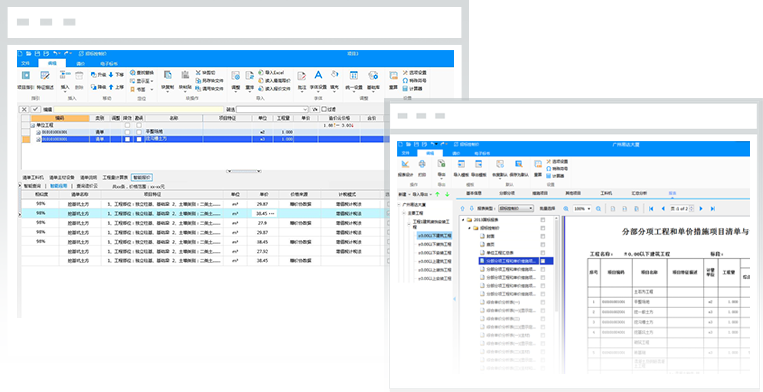Open the 100% zoom level dropdown
The image size is (763, 392).
coord(582,209)
